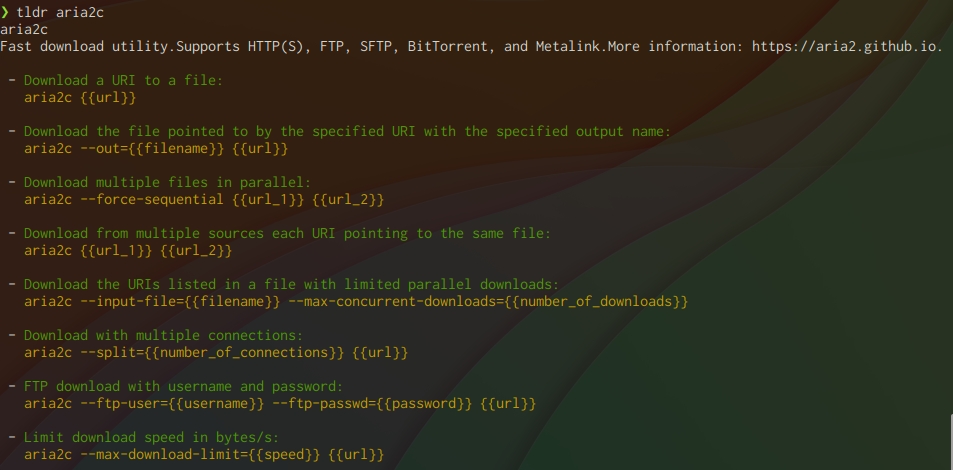Click the "--force-sequential" option text
The height and width of the screenshot is (470, 953).
(152, 199)
